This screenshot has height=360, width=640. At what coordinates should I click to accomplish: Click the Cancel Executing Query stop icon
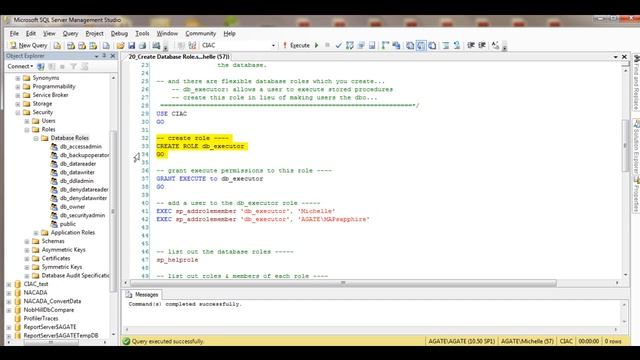327,45
